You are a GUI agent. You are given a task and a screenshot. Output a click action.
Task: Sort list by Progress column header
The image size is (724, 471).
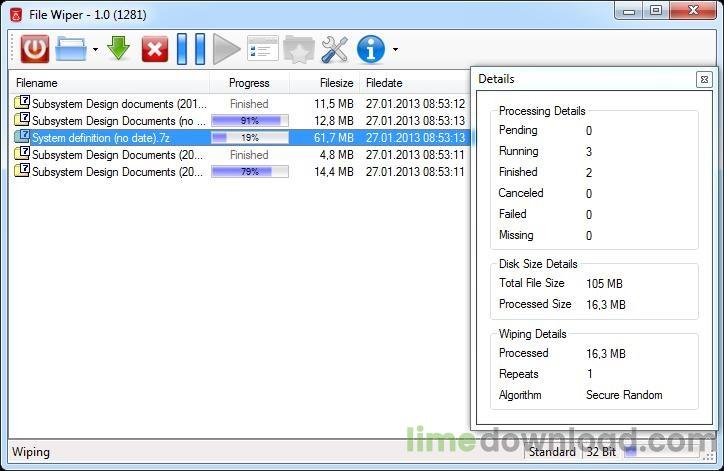tap(249, 83)
